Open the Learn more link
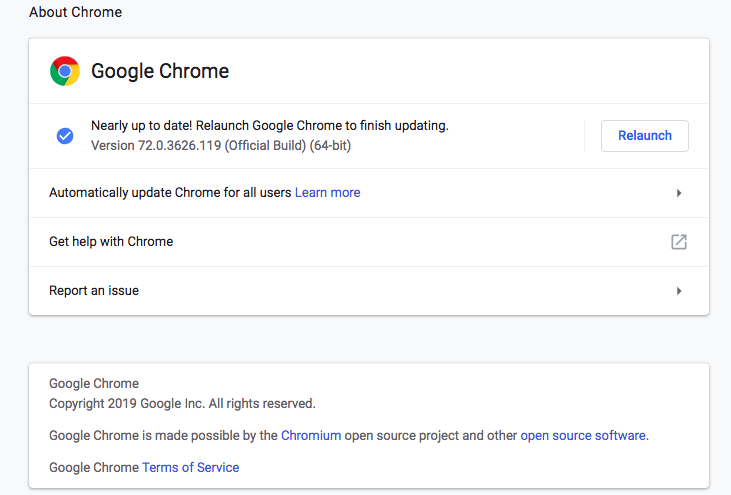This screenshot has width=731, height=495. (x=328, y=192)
